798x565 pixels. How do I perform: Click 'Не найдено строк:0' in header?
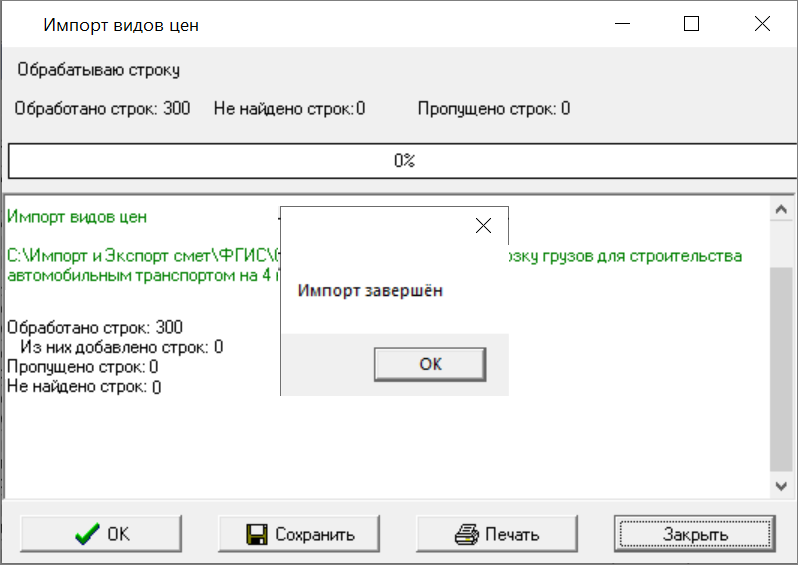tap(289, 108)
